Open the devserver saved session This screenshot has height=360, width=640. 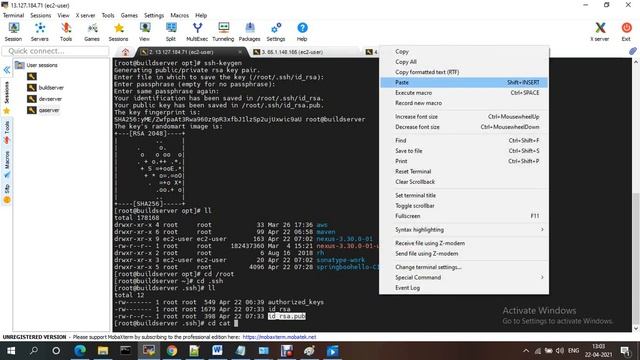[x=45, y=99]
